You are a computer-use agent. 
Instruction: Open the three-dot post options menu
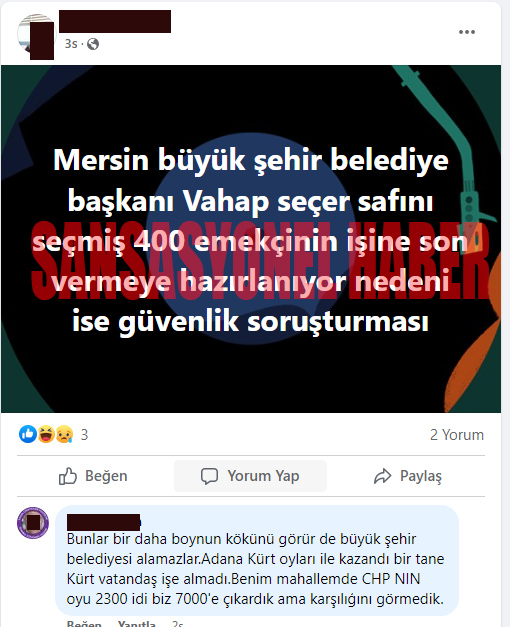tap(466, 32)
